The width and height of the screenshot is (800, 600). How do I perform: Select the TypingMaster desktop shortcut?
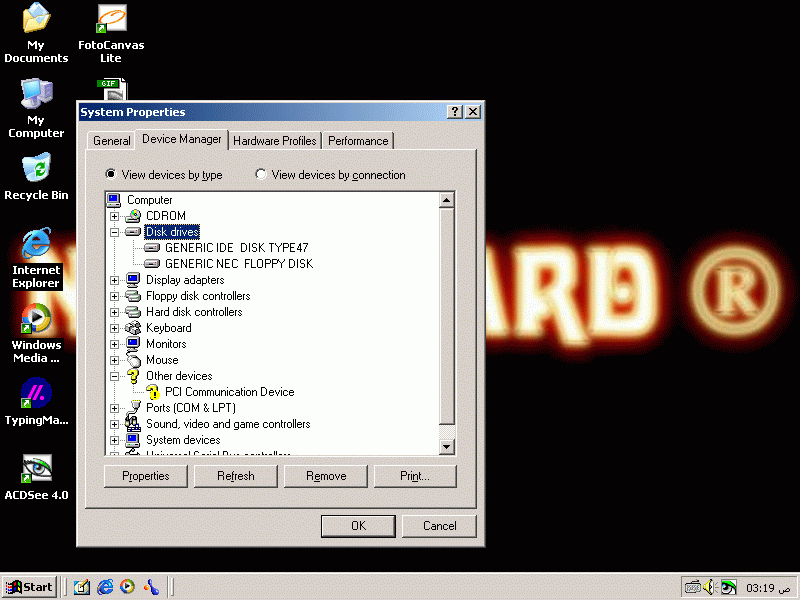click(36, 402)
